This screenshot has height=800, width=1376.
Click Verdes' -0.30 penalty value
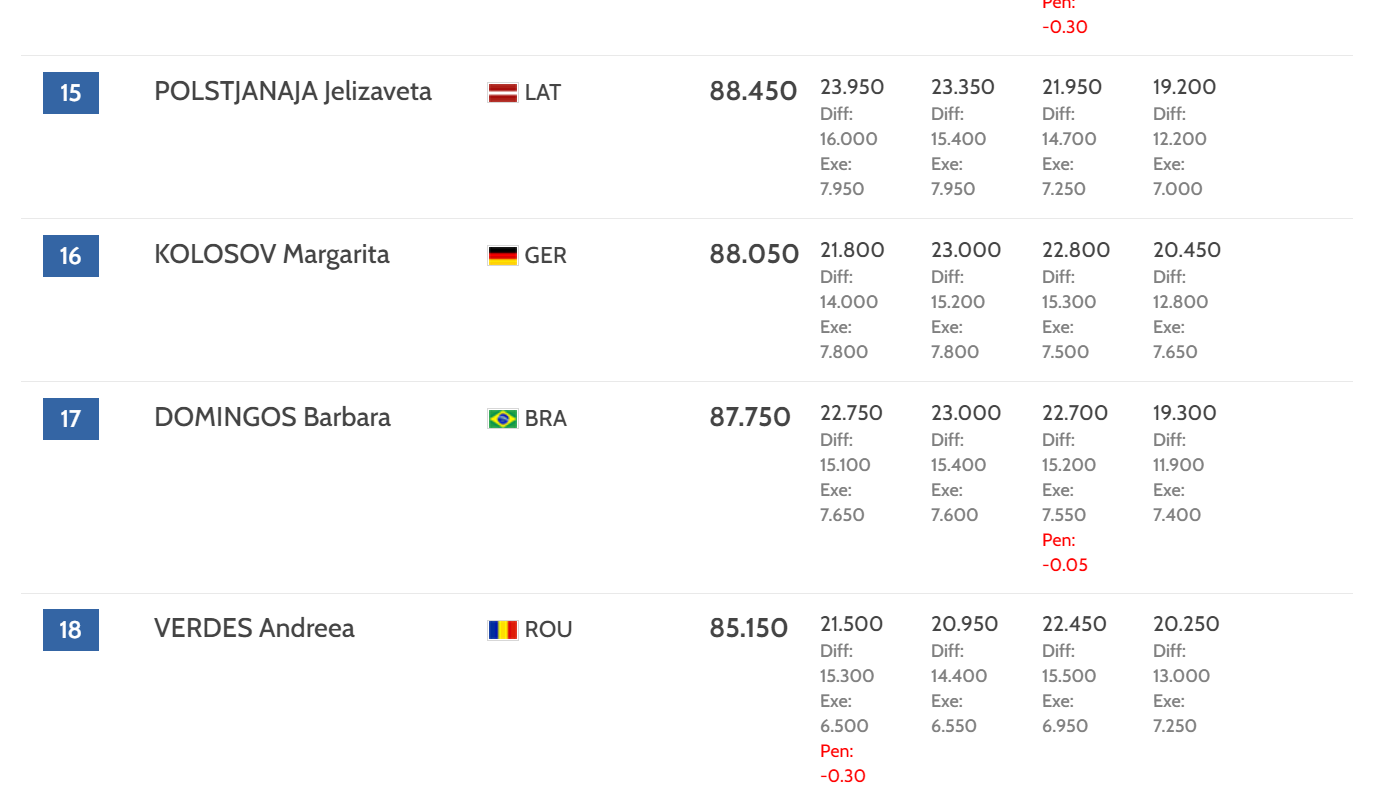tap(843, 776)
